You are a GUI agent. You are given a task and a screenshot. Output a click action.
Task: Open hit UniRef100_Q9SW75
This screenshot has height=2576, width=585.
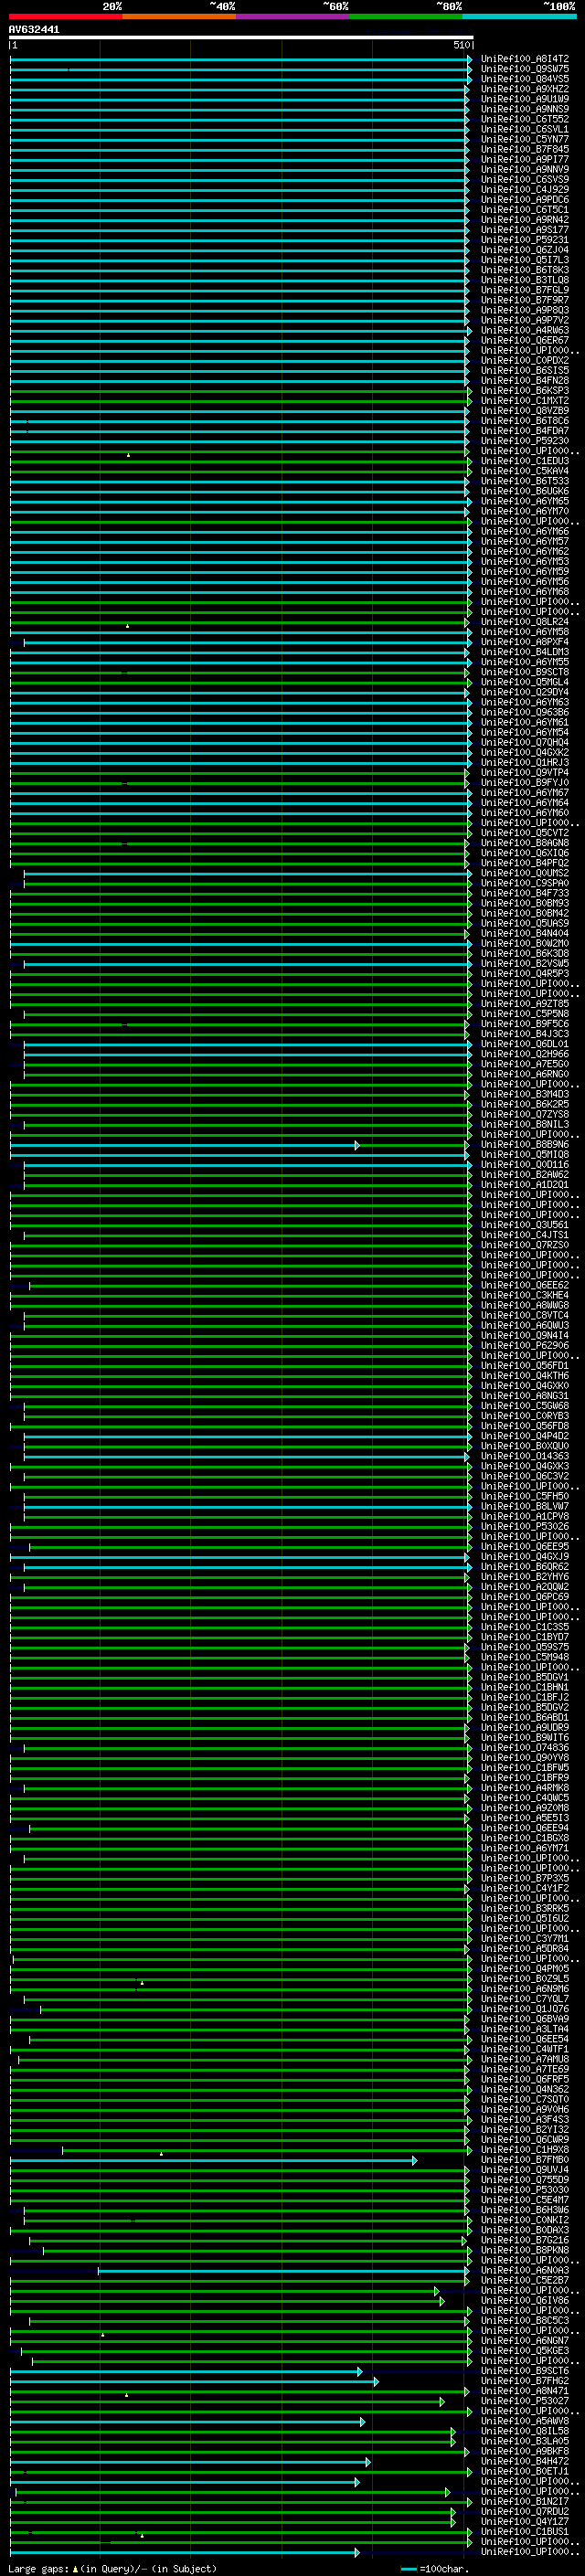tap(524, 69)
